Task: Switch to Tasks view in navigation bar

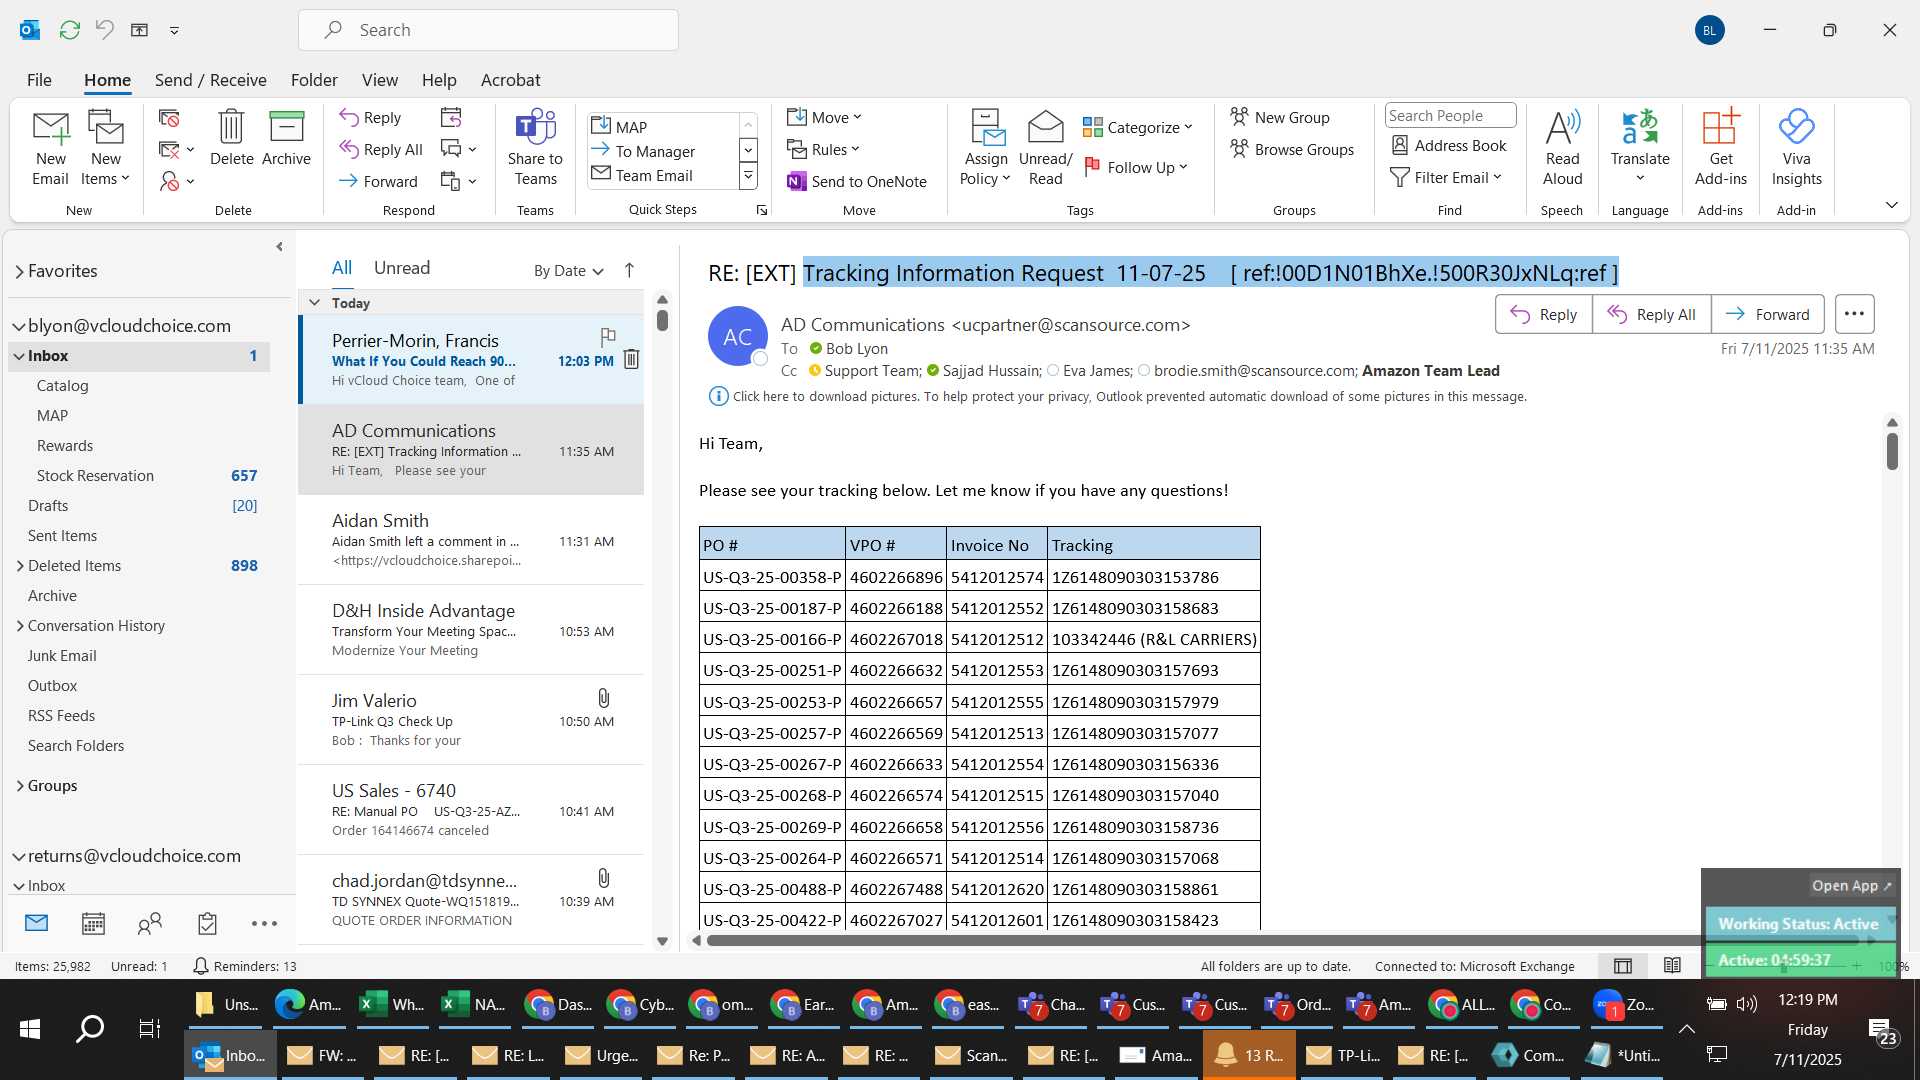Action: coord(207,923)
